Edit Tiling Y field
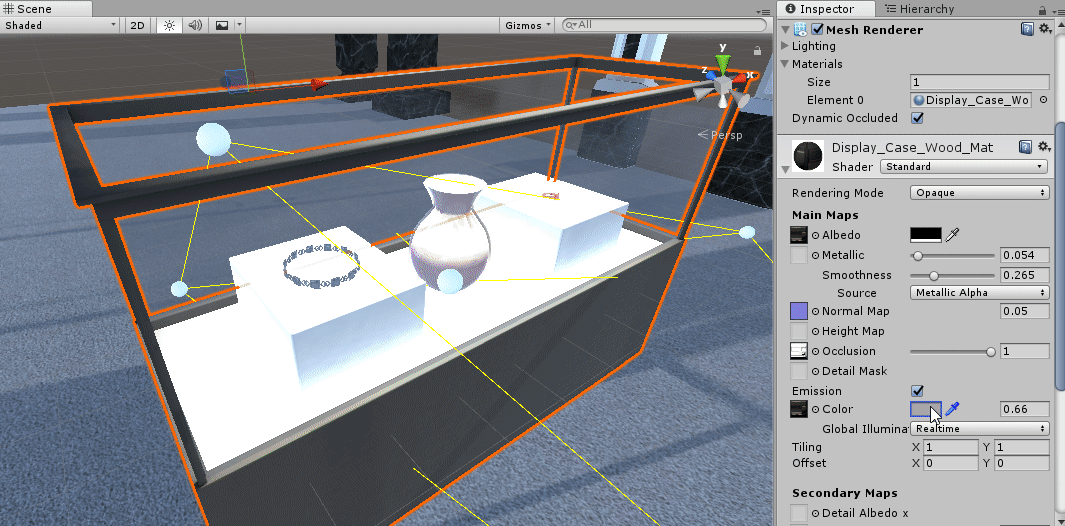The image size is (1065, 526). [1022, 448]
